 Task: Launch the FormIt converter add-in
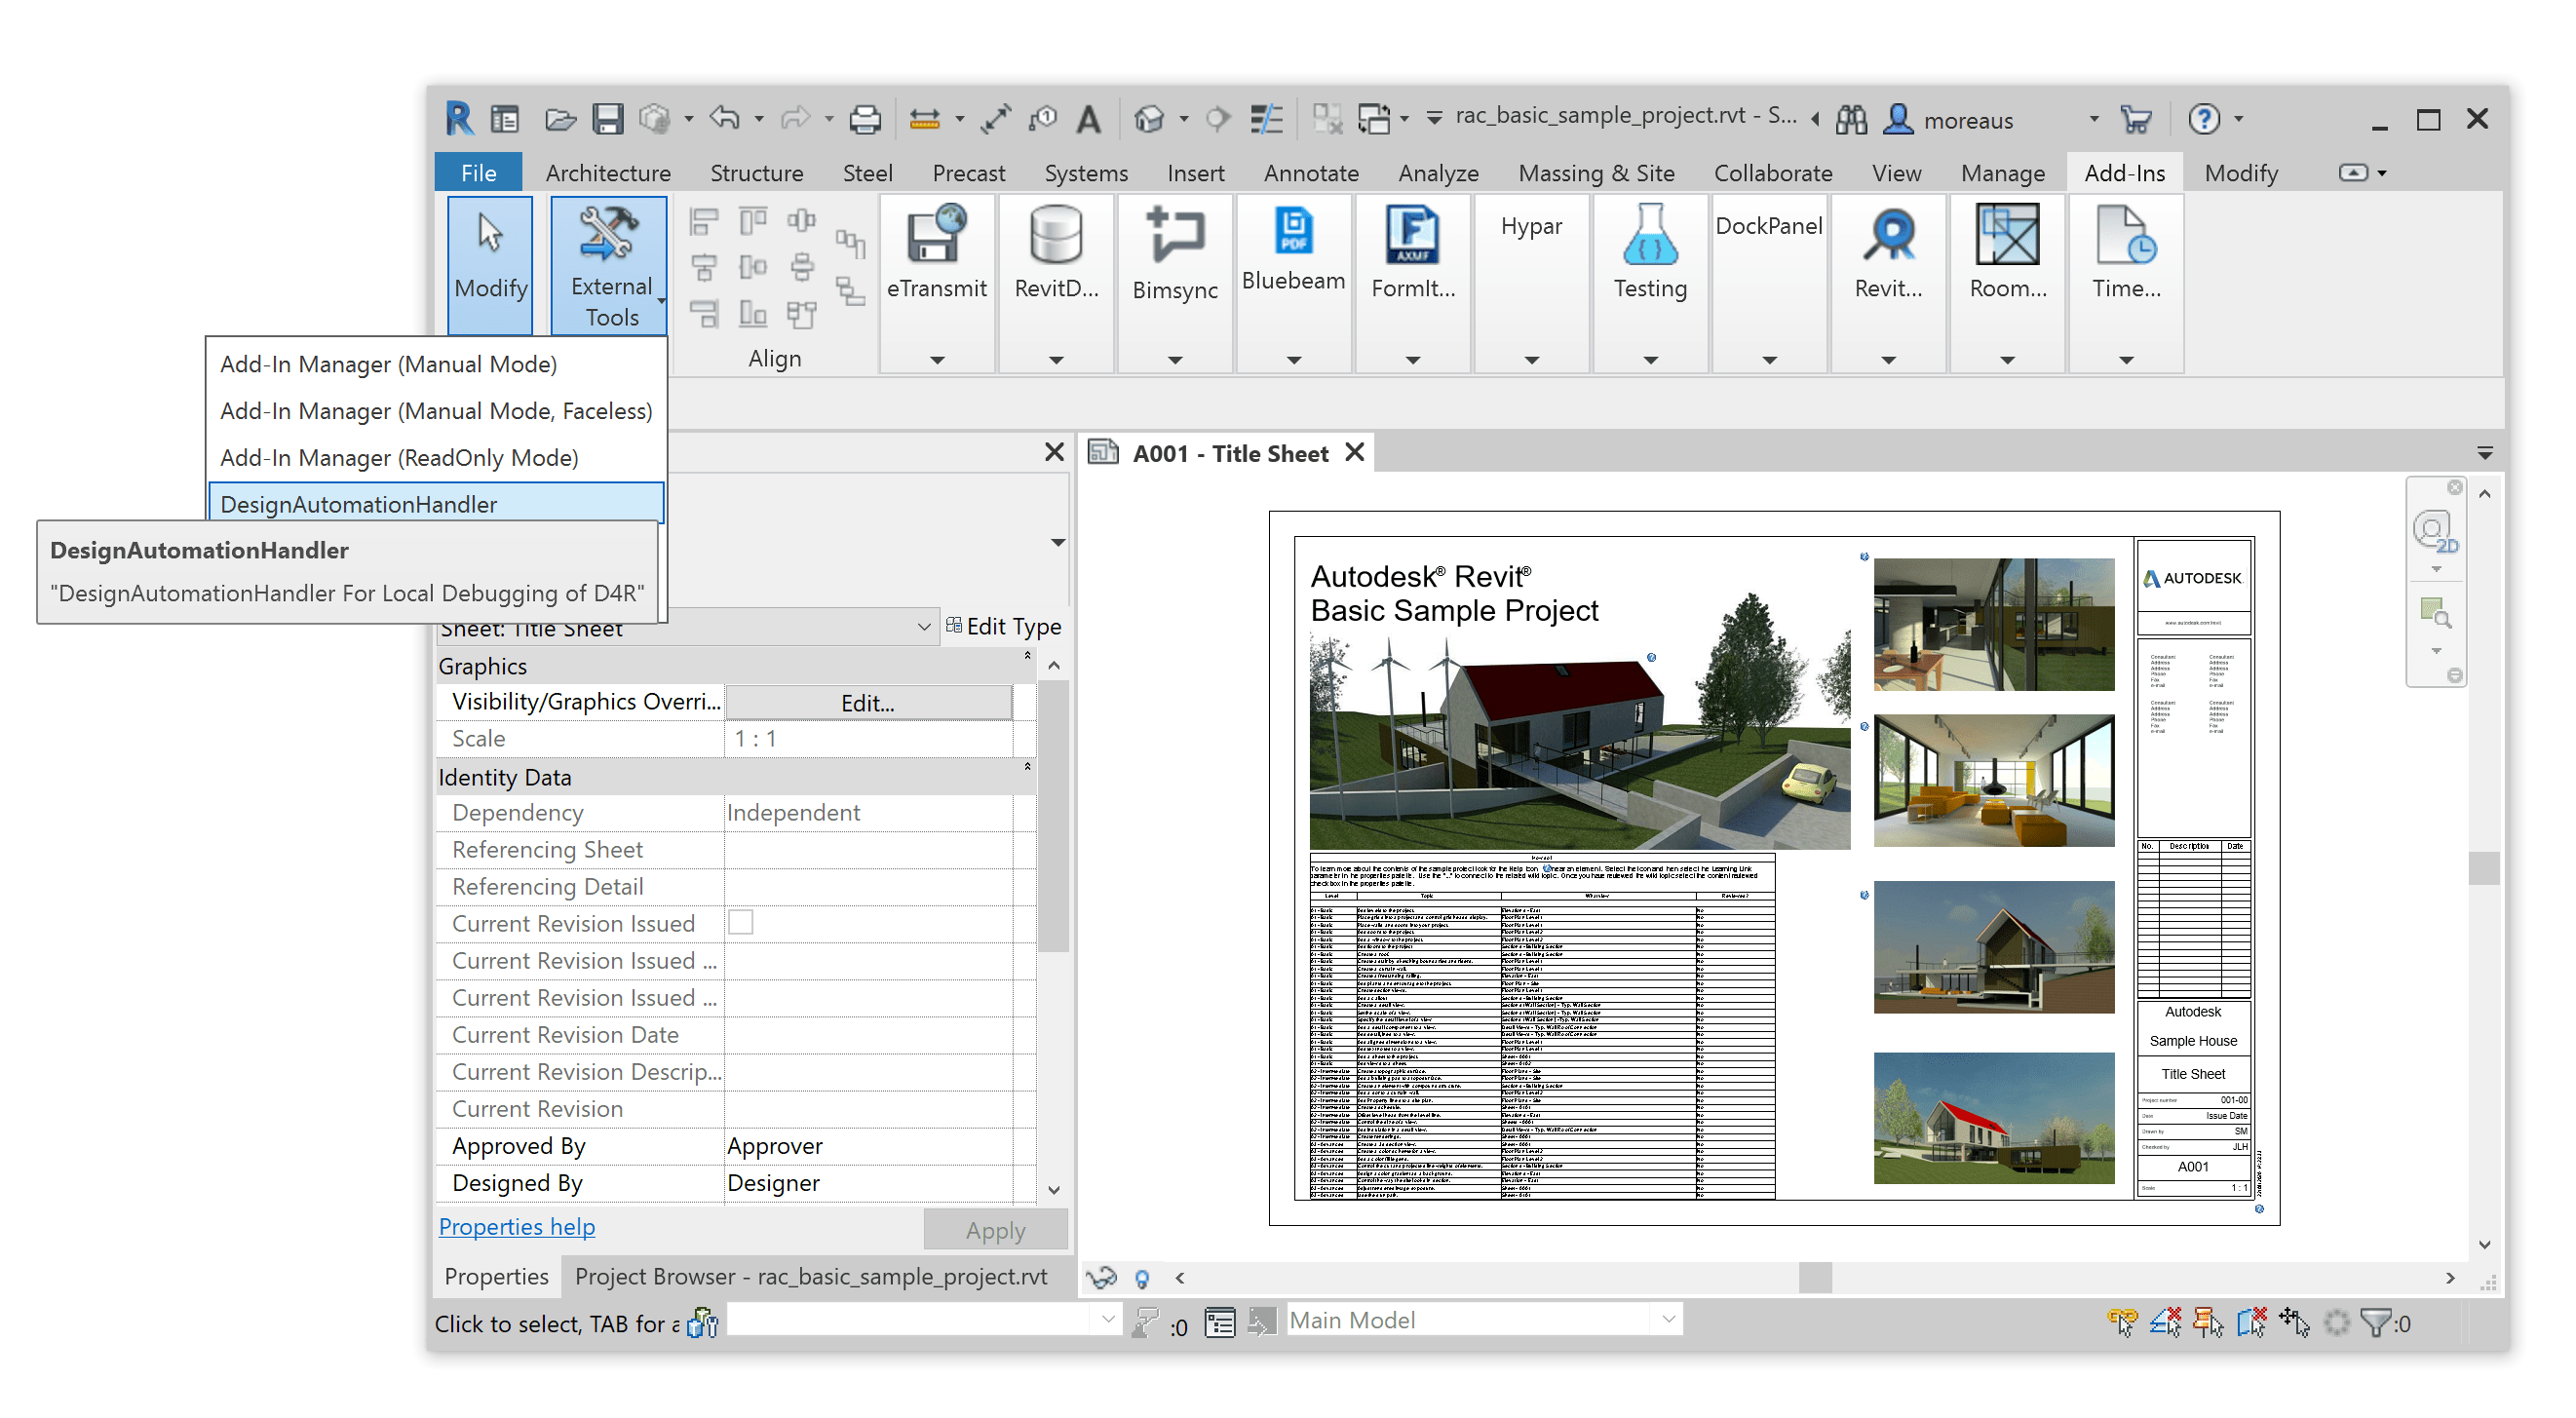pos(1412,252)
